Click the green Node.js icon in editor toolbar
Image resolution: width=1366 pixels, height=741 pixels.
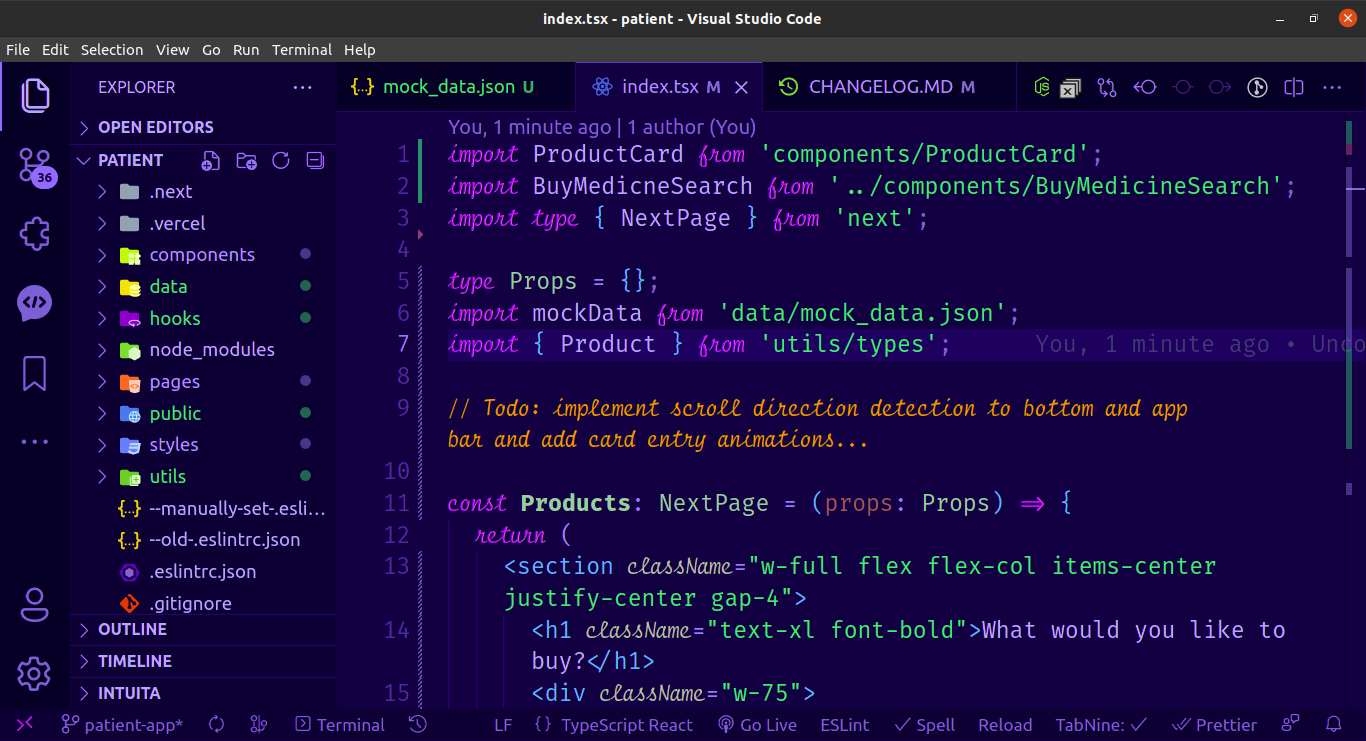(x=1041, y=87)
